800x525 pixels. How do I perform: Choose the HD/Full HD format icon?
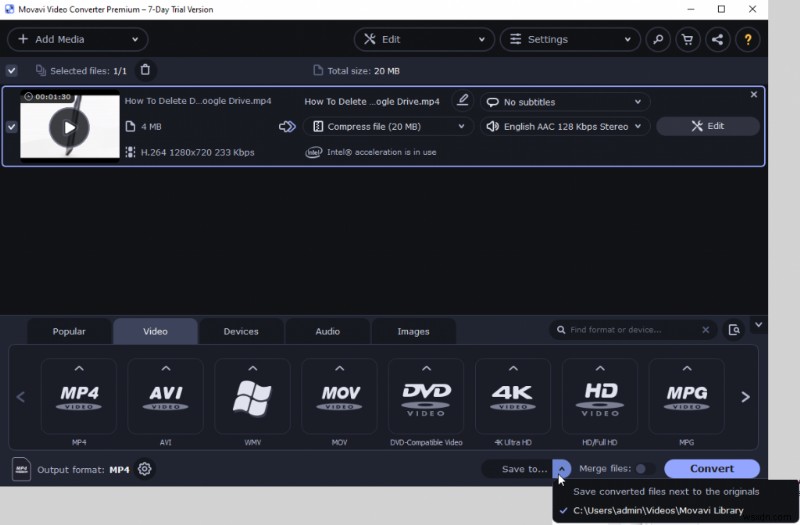click(599, 397)
